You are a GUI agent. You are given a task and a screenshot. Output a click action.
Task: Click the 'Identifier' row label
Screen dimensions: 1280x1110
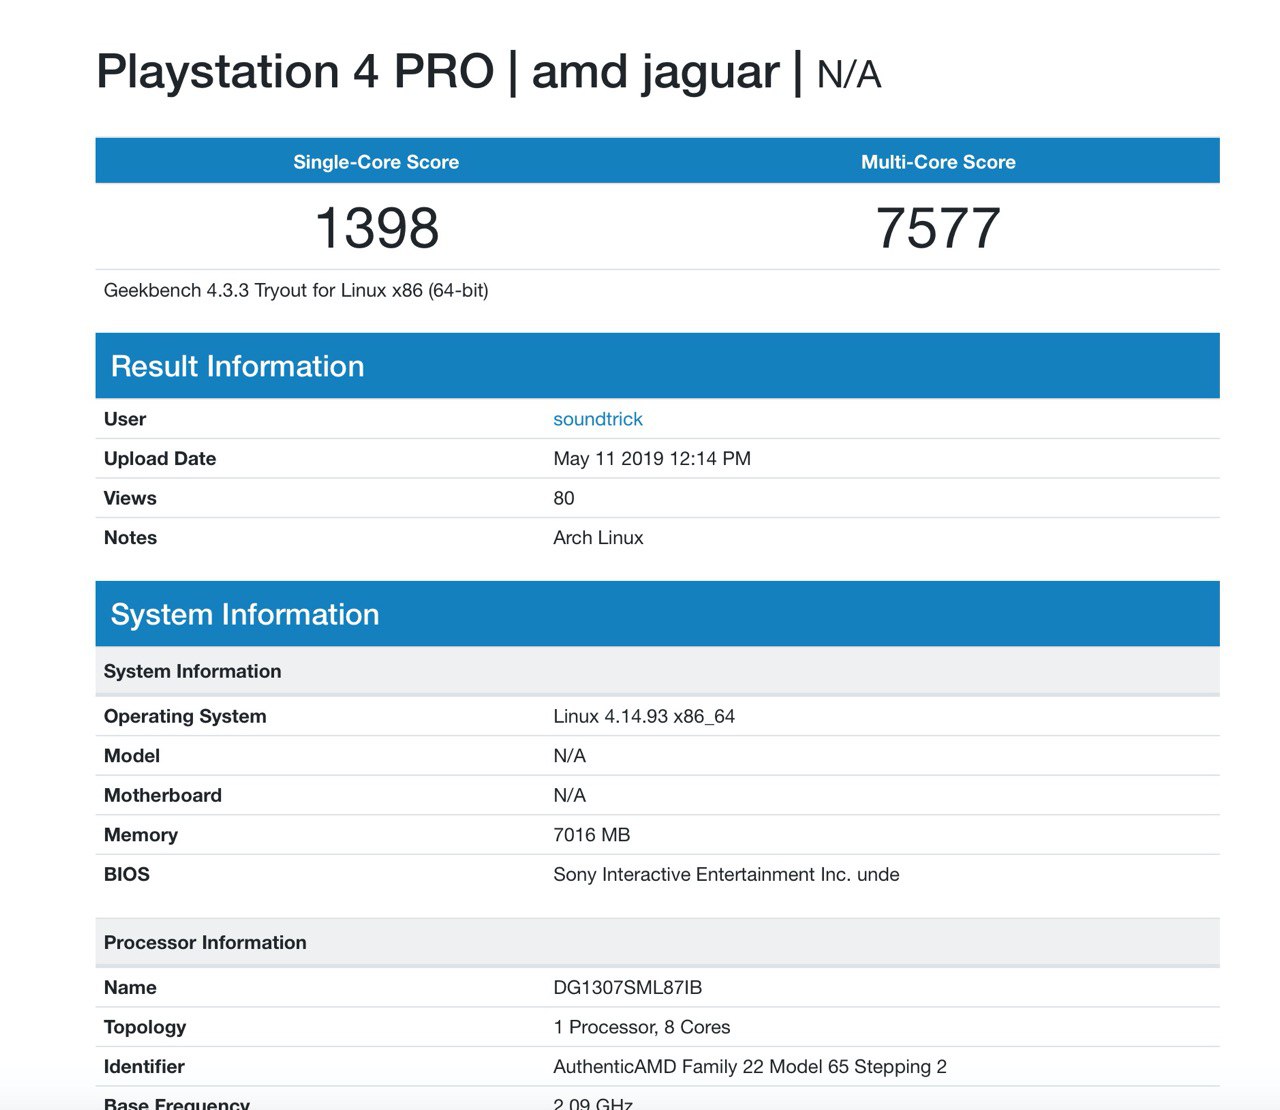[144, 1067]
